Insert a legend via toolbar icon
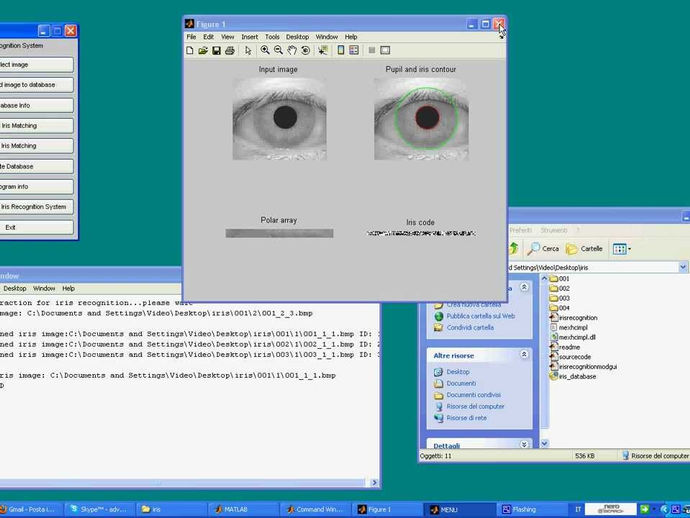Image resolution: width=690 pixels, height=518 pixels. (x=354, y=50)
